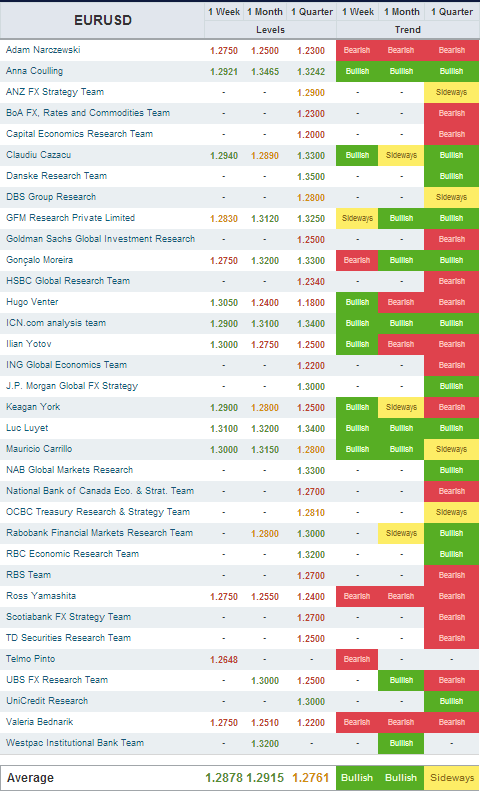Select ICN.com analysis team
The image size is (480, 793).
click(x=56, y=323)
